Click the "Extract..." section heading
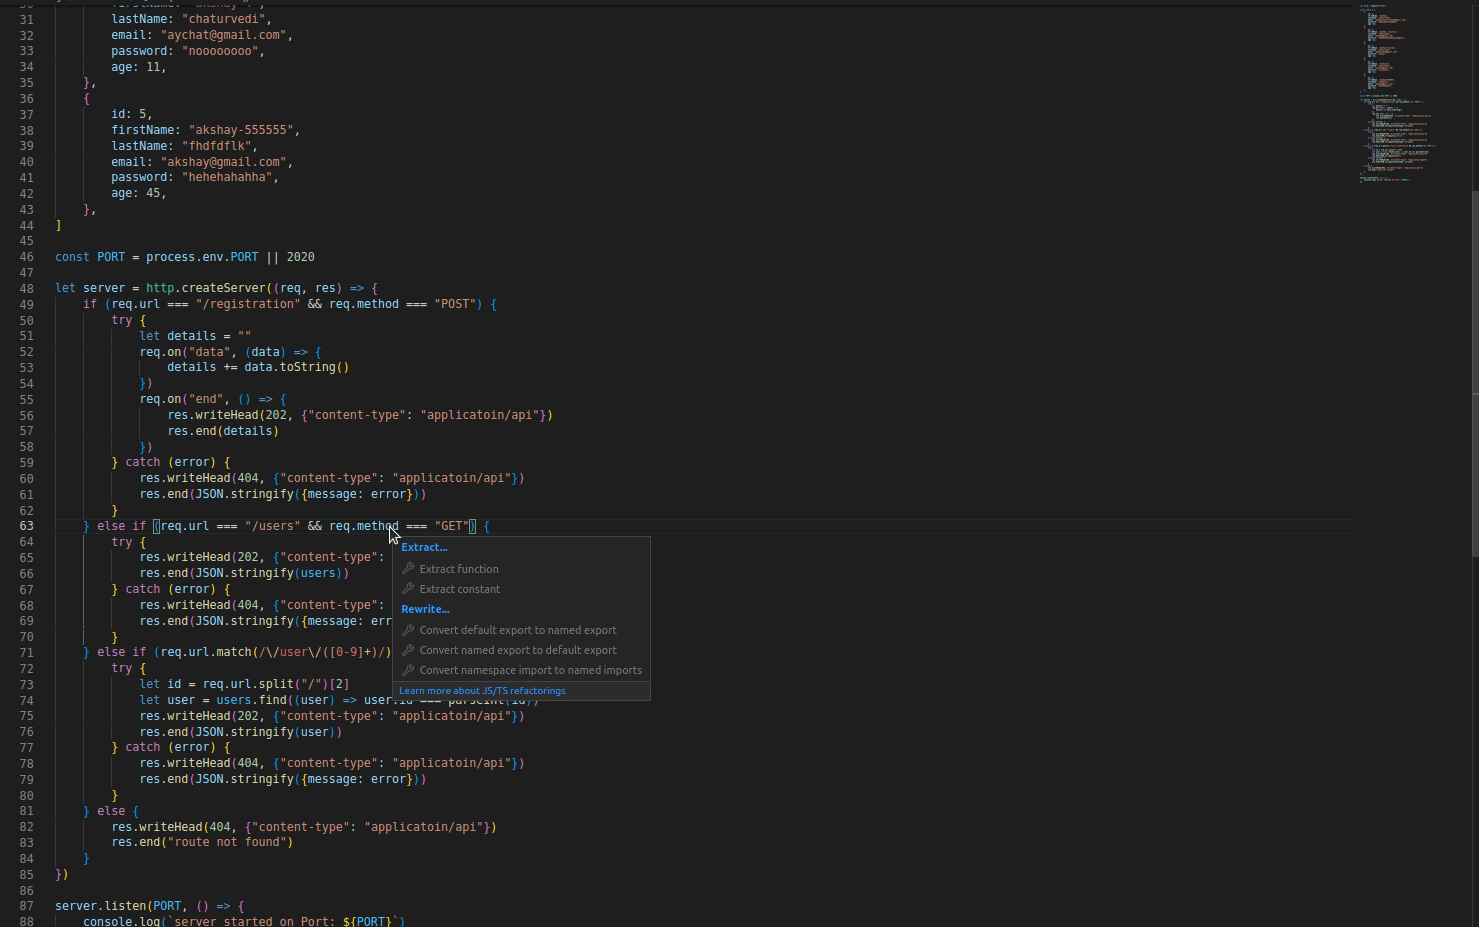The width and height of the screenshot is (1479, 927). pos(424,547)
